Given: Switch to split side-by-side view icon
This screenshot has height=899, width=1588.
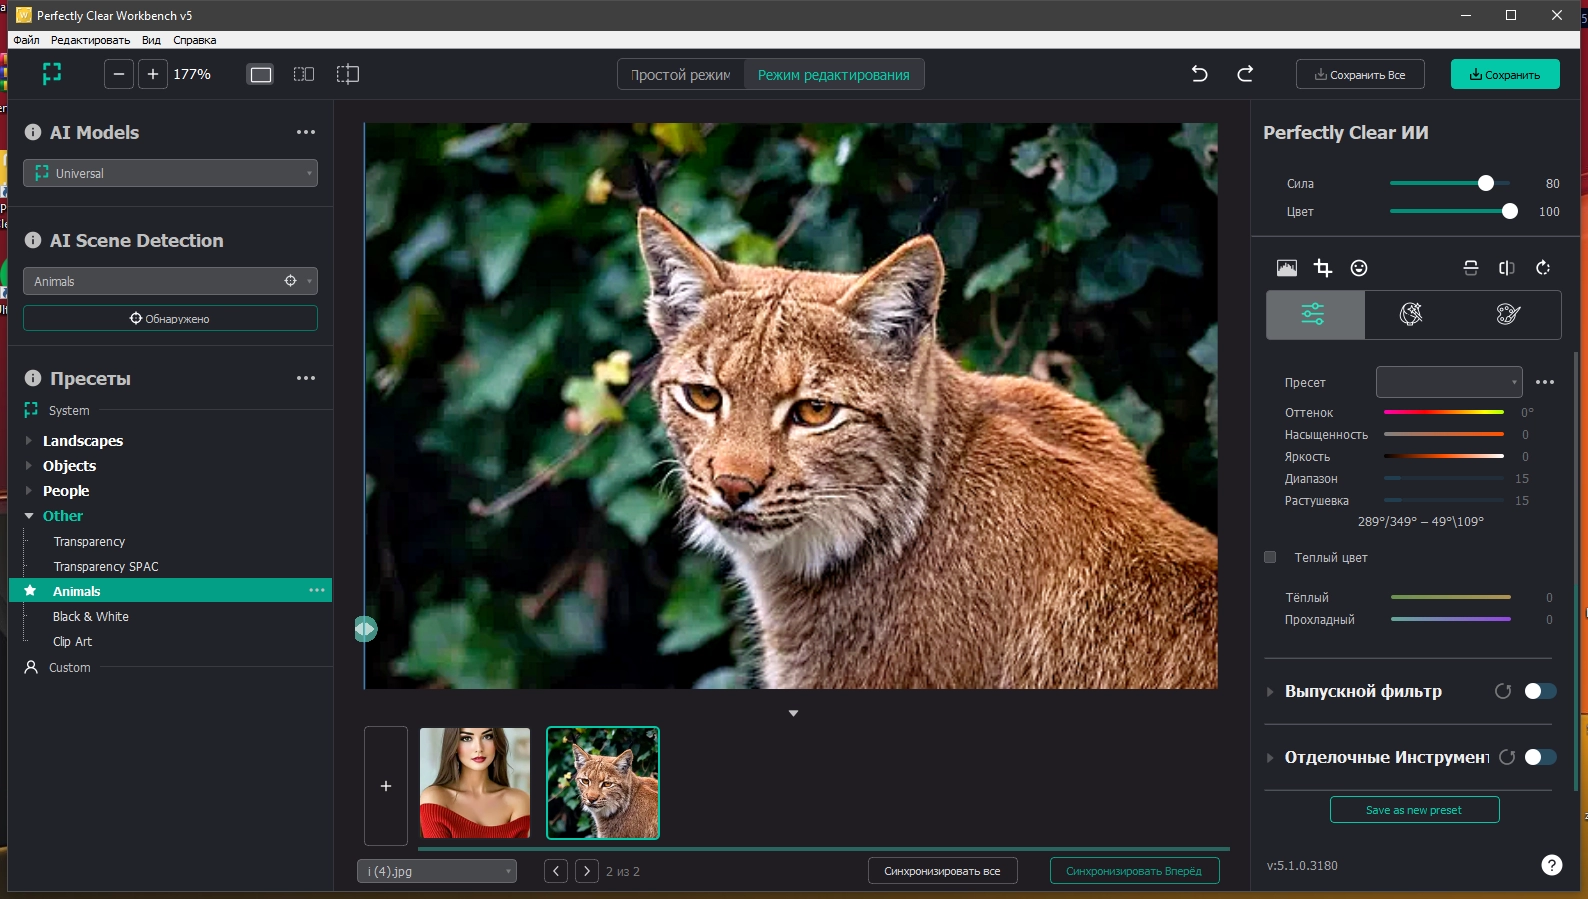Looking at the screenshot, I should (x=304, y=74).
